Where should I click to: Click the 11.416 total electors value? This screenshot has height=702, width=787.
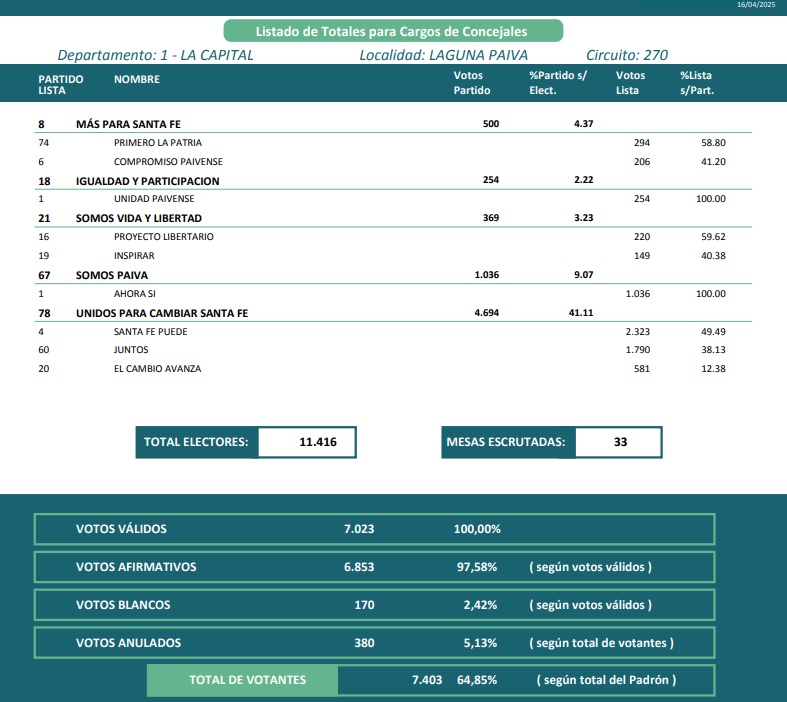click(318, 442)
